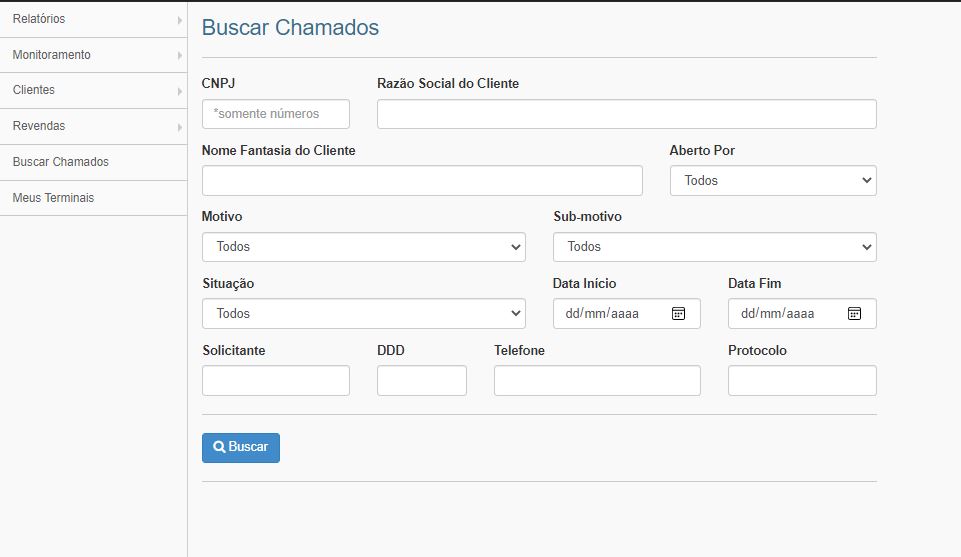
Task: Click into the DDD input box
Action: click(421, 380)
